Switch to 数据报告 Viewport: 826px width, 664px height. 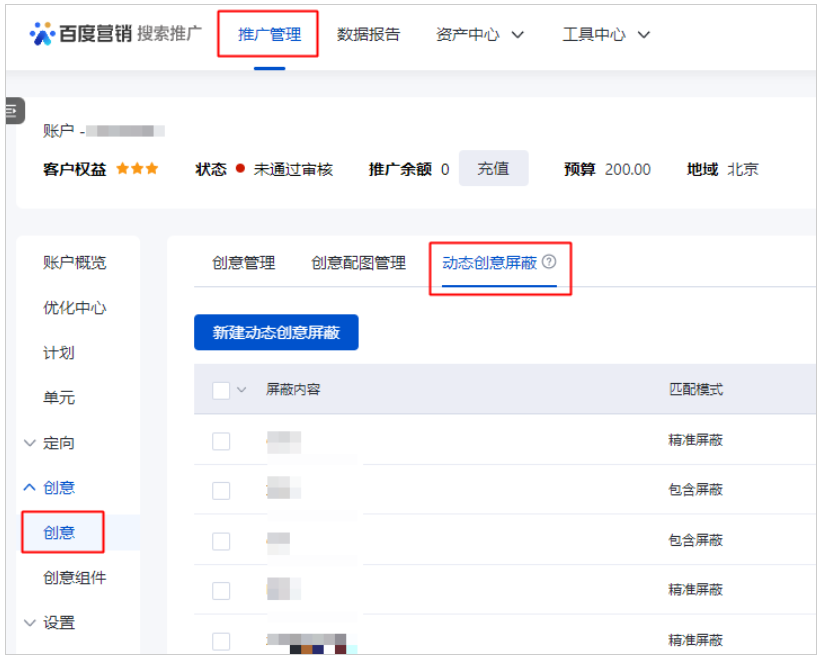tap(369, 33)
